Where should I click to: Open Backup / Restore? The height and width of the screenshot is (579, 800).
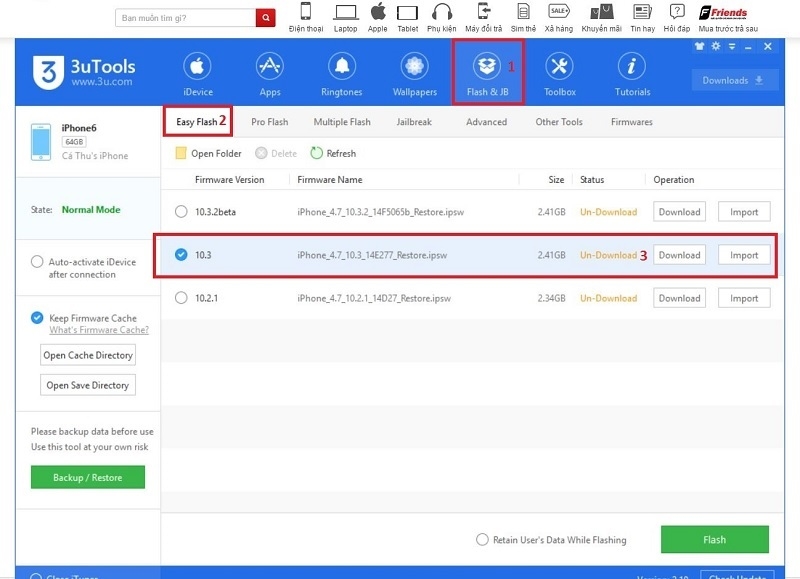coord(87,477)
